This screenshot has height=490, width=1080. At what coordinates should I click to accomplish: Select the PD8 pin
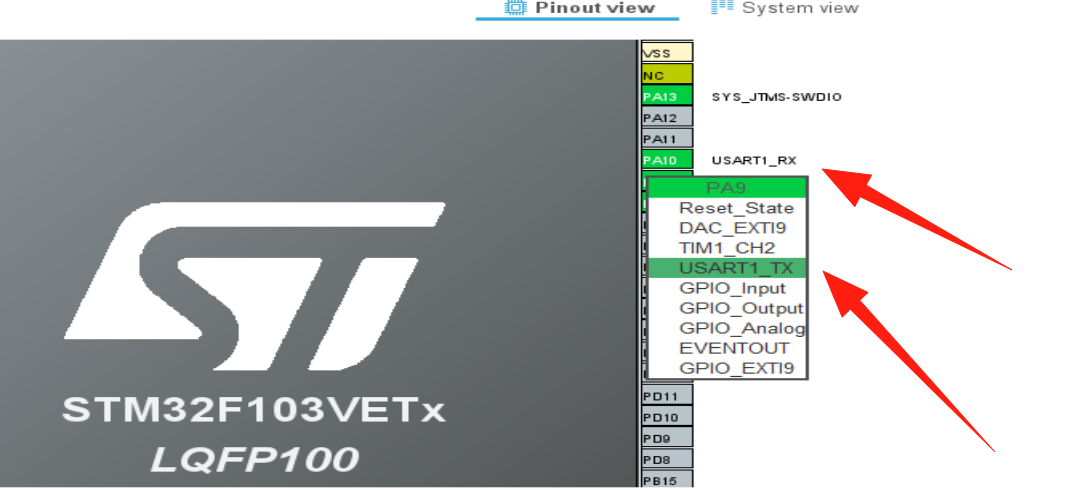[x=667, y=459]
